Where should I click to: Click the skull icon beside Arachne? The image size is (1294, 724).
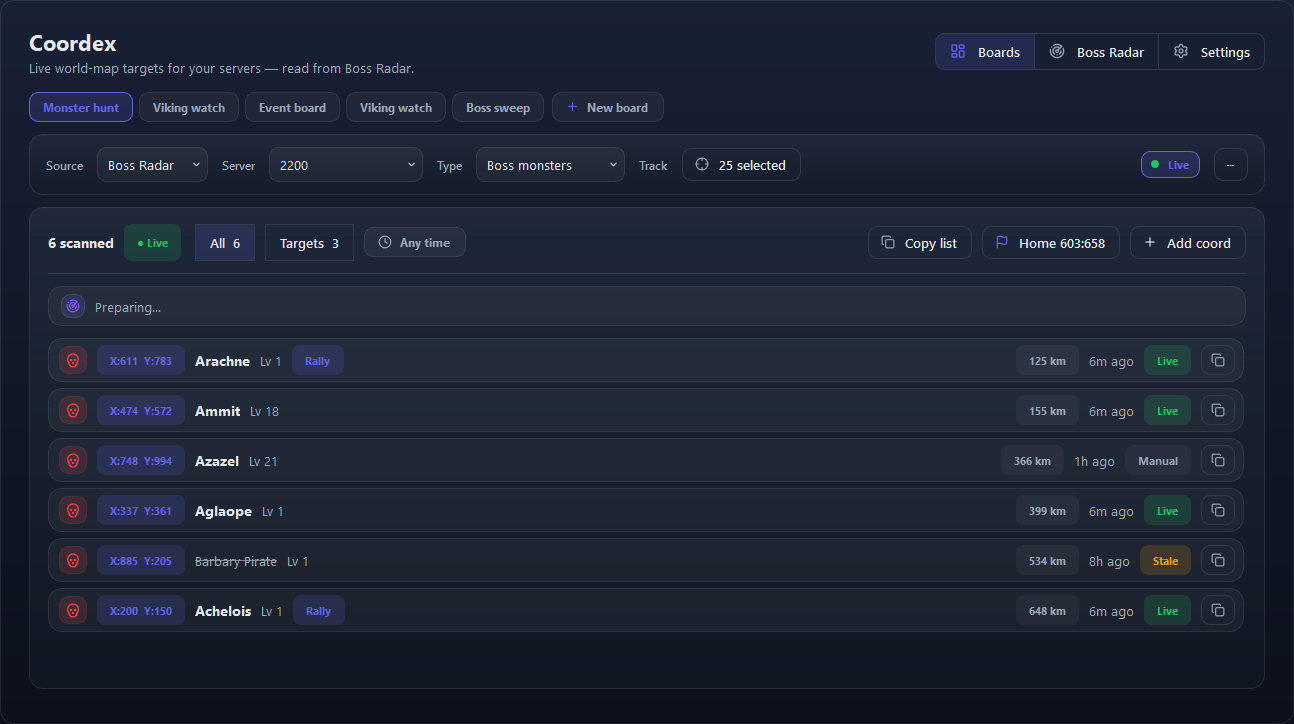(x=72, y=361)
